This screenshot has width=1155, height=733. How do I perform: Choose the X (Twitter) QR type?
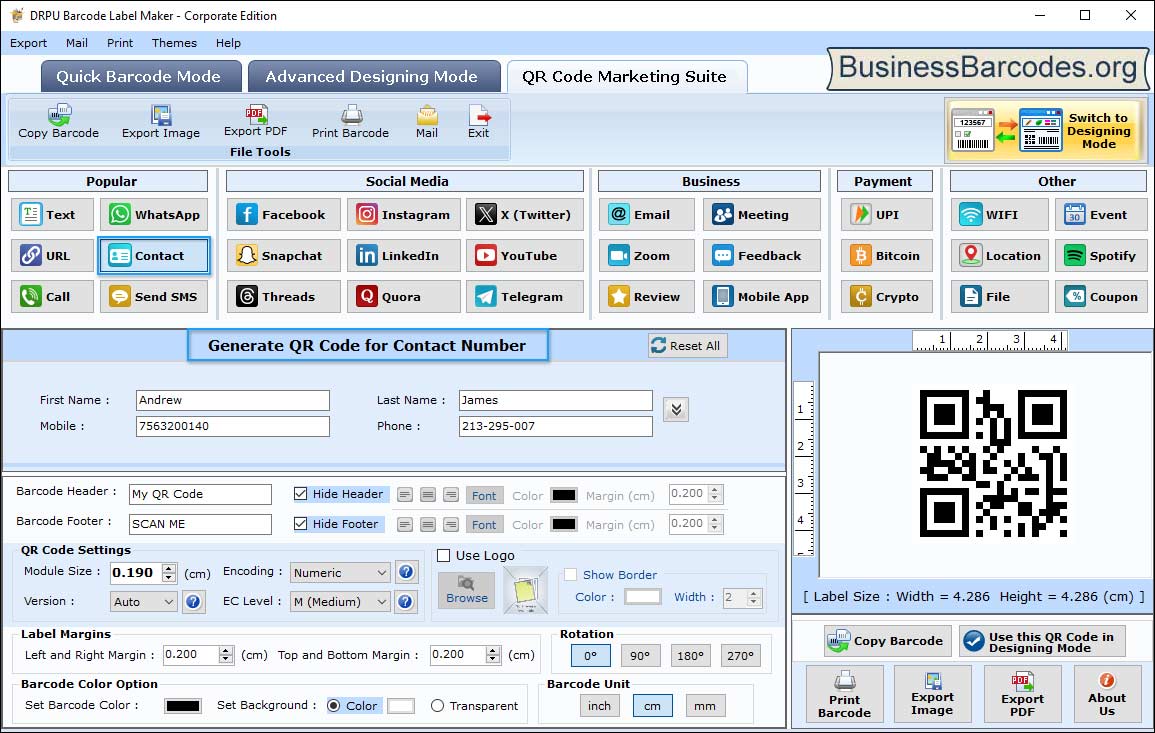click(524, 214)
